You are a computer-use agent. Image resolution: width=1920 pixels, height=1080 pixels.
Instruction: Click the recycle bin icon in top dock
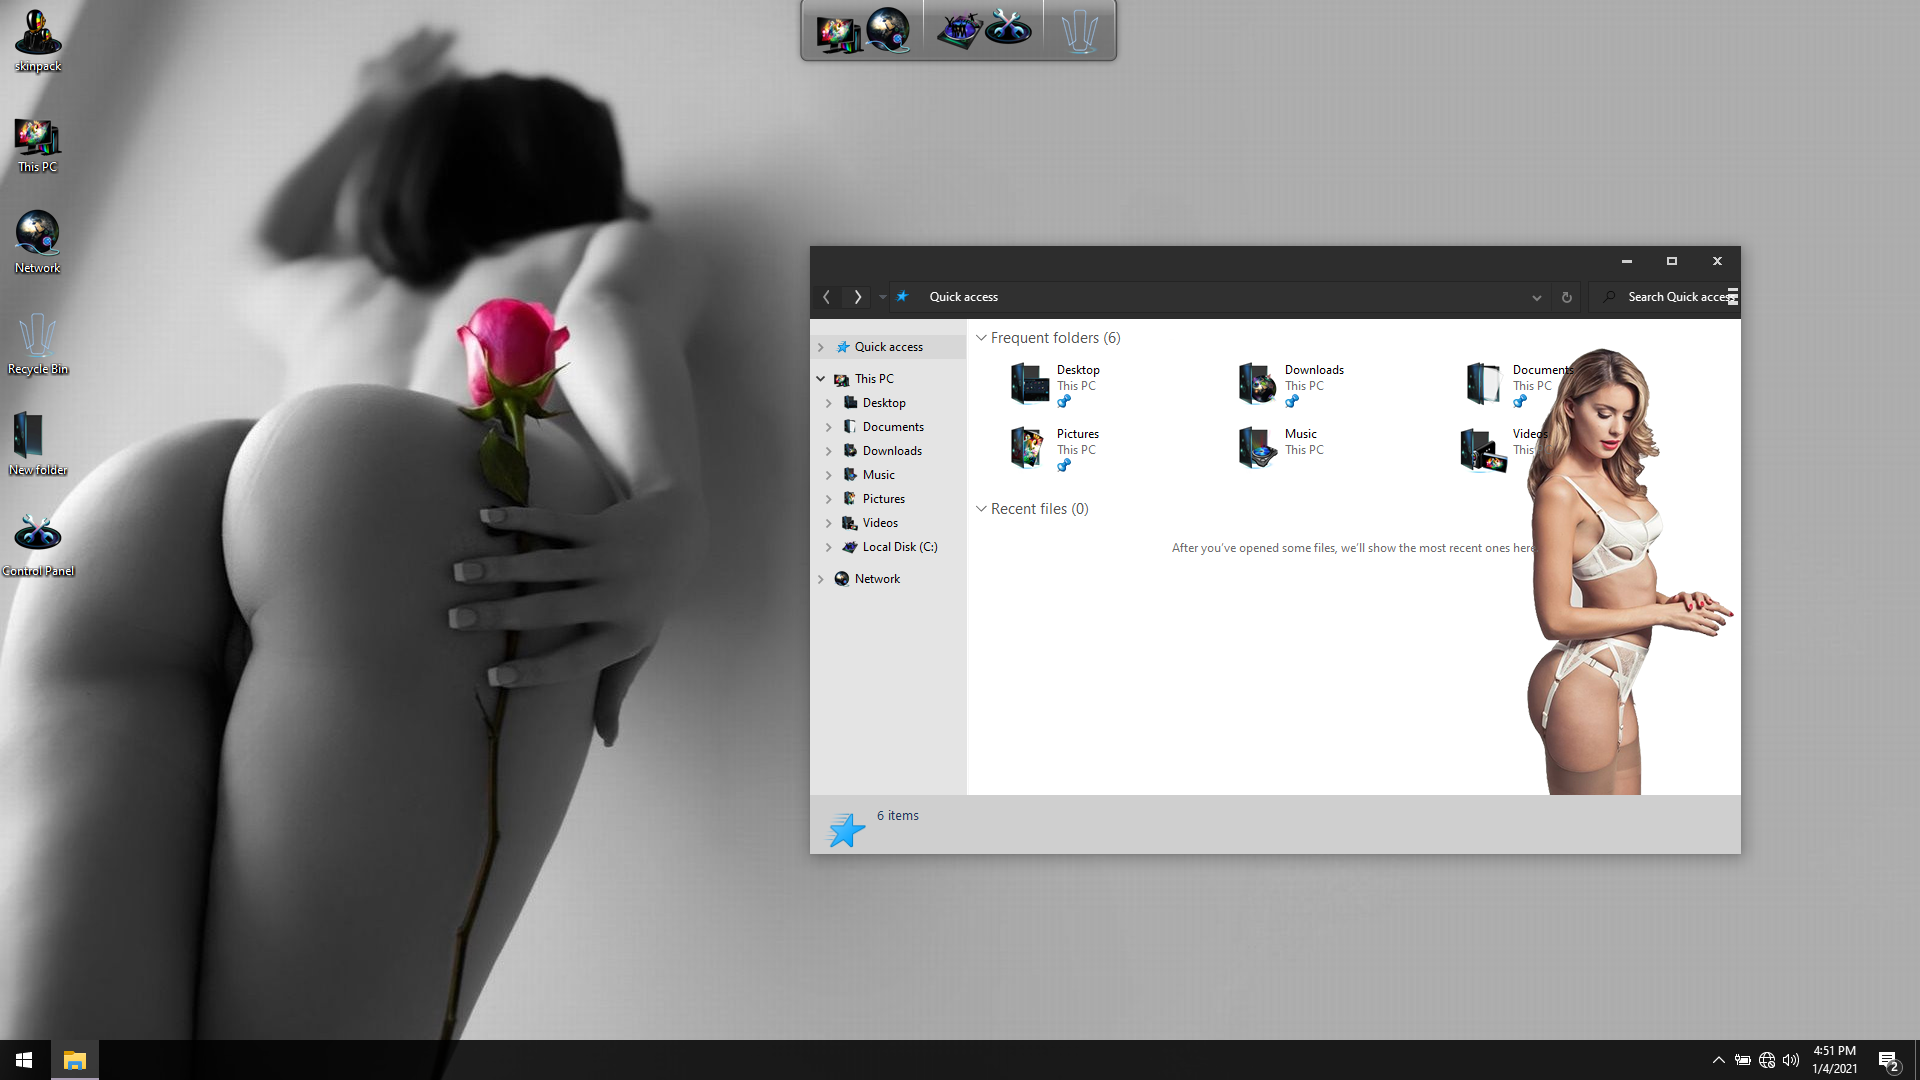(x=1080, y=30)
